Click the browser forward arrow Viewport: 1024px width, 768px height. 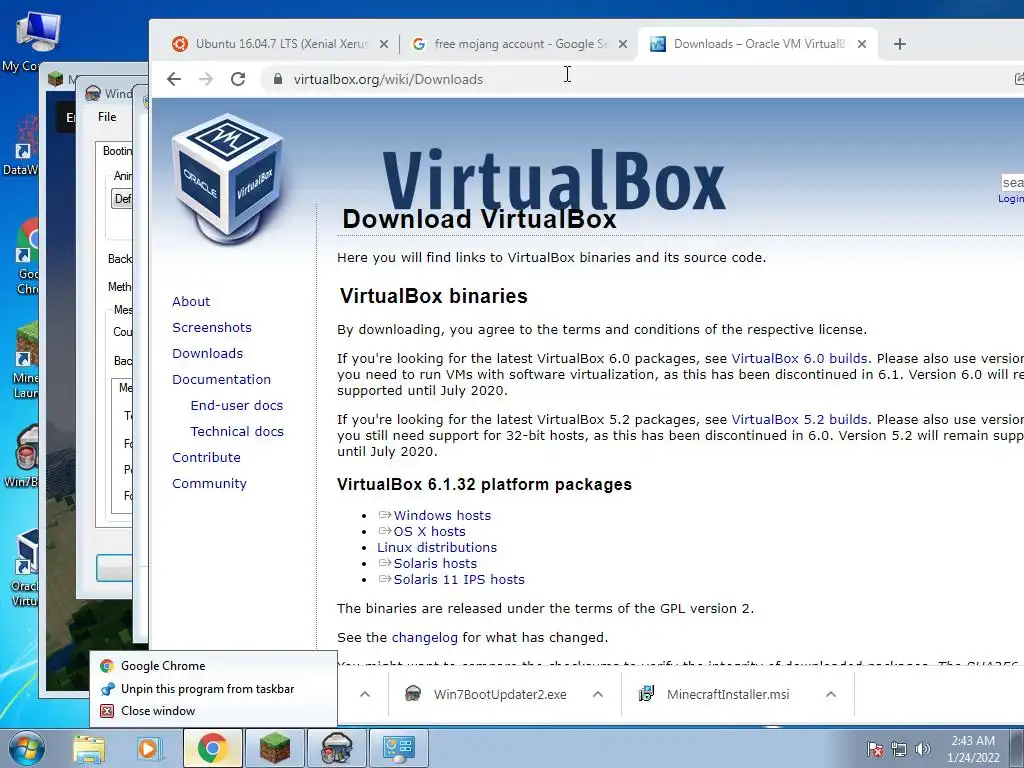pyautogui.click(x=206, y=79)
